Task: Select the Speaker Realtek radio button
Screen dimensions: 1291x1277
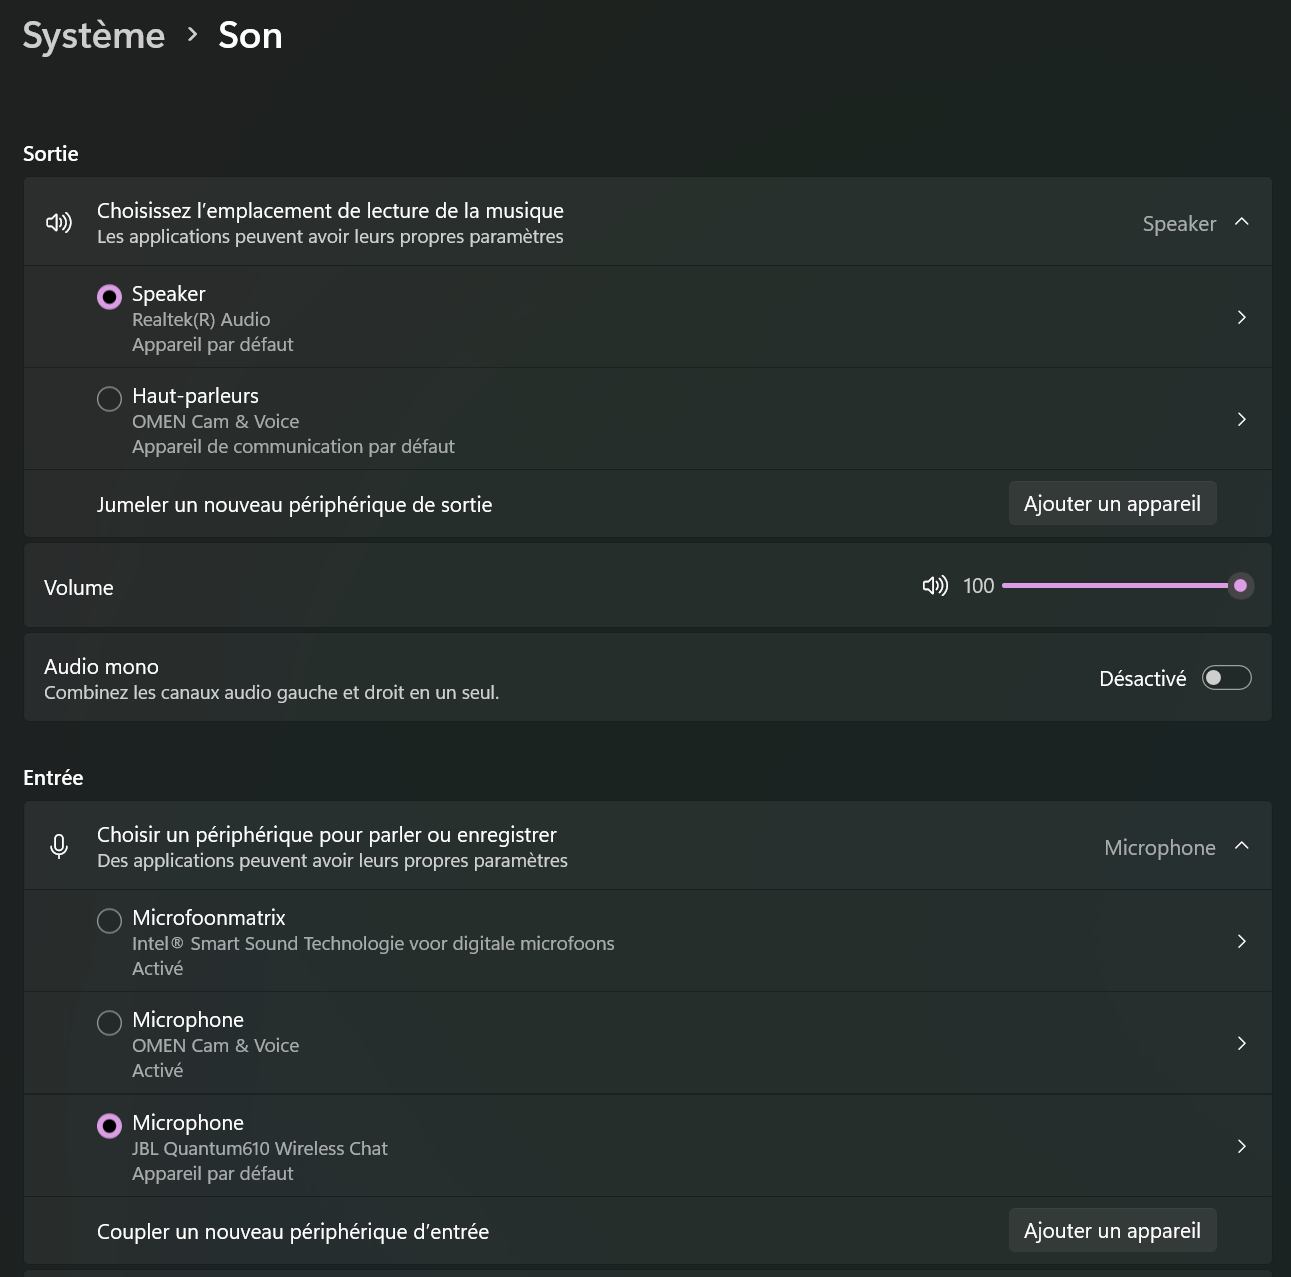Action: (109, 297)
